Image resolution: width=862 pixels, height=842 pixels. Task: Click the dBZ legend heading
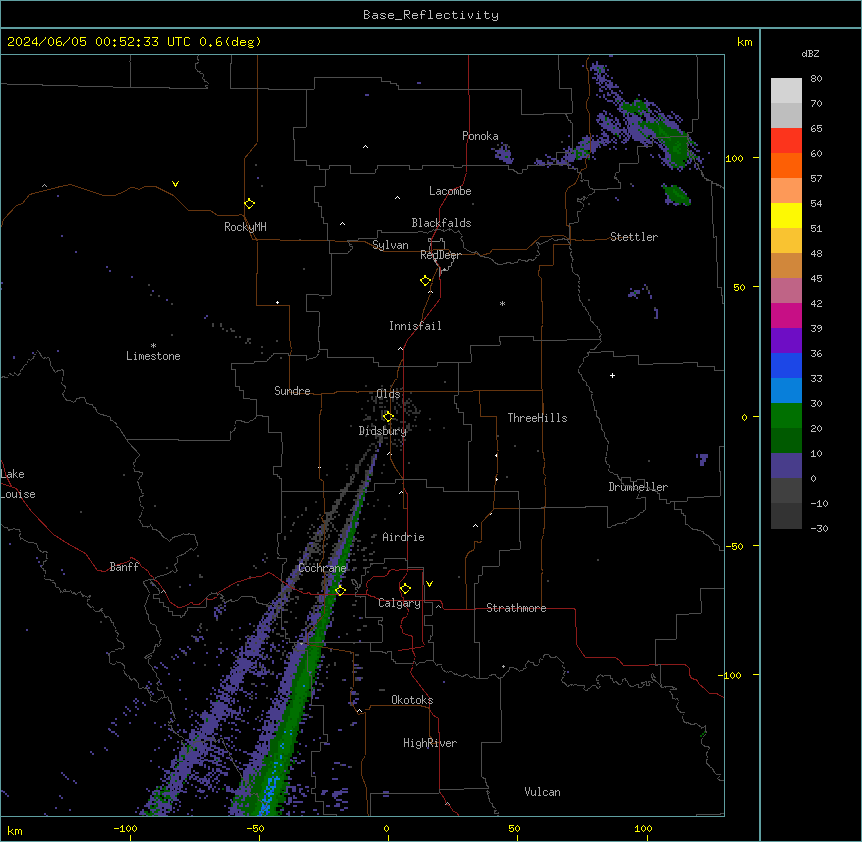point(810,54)
